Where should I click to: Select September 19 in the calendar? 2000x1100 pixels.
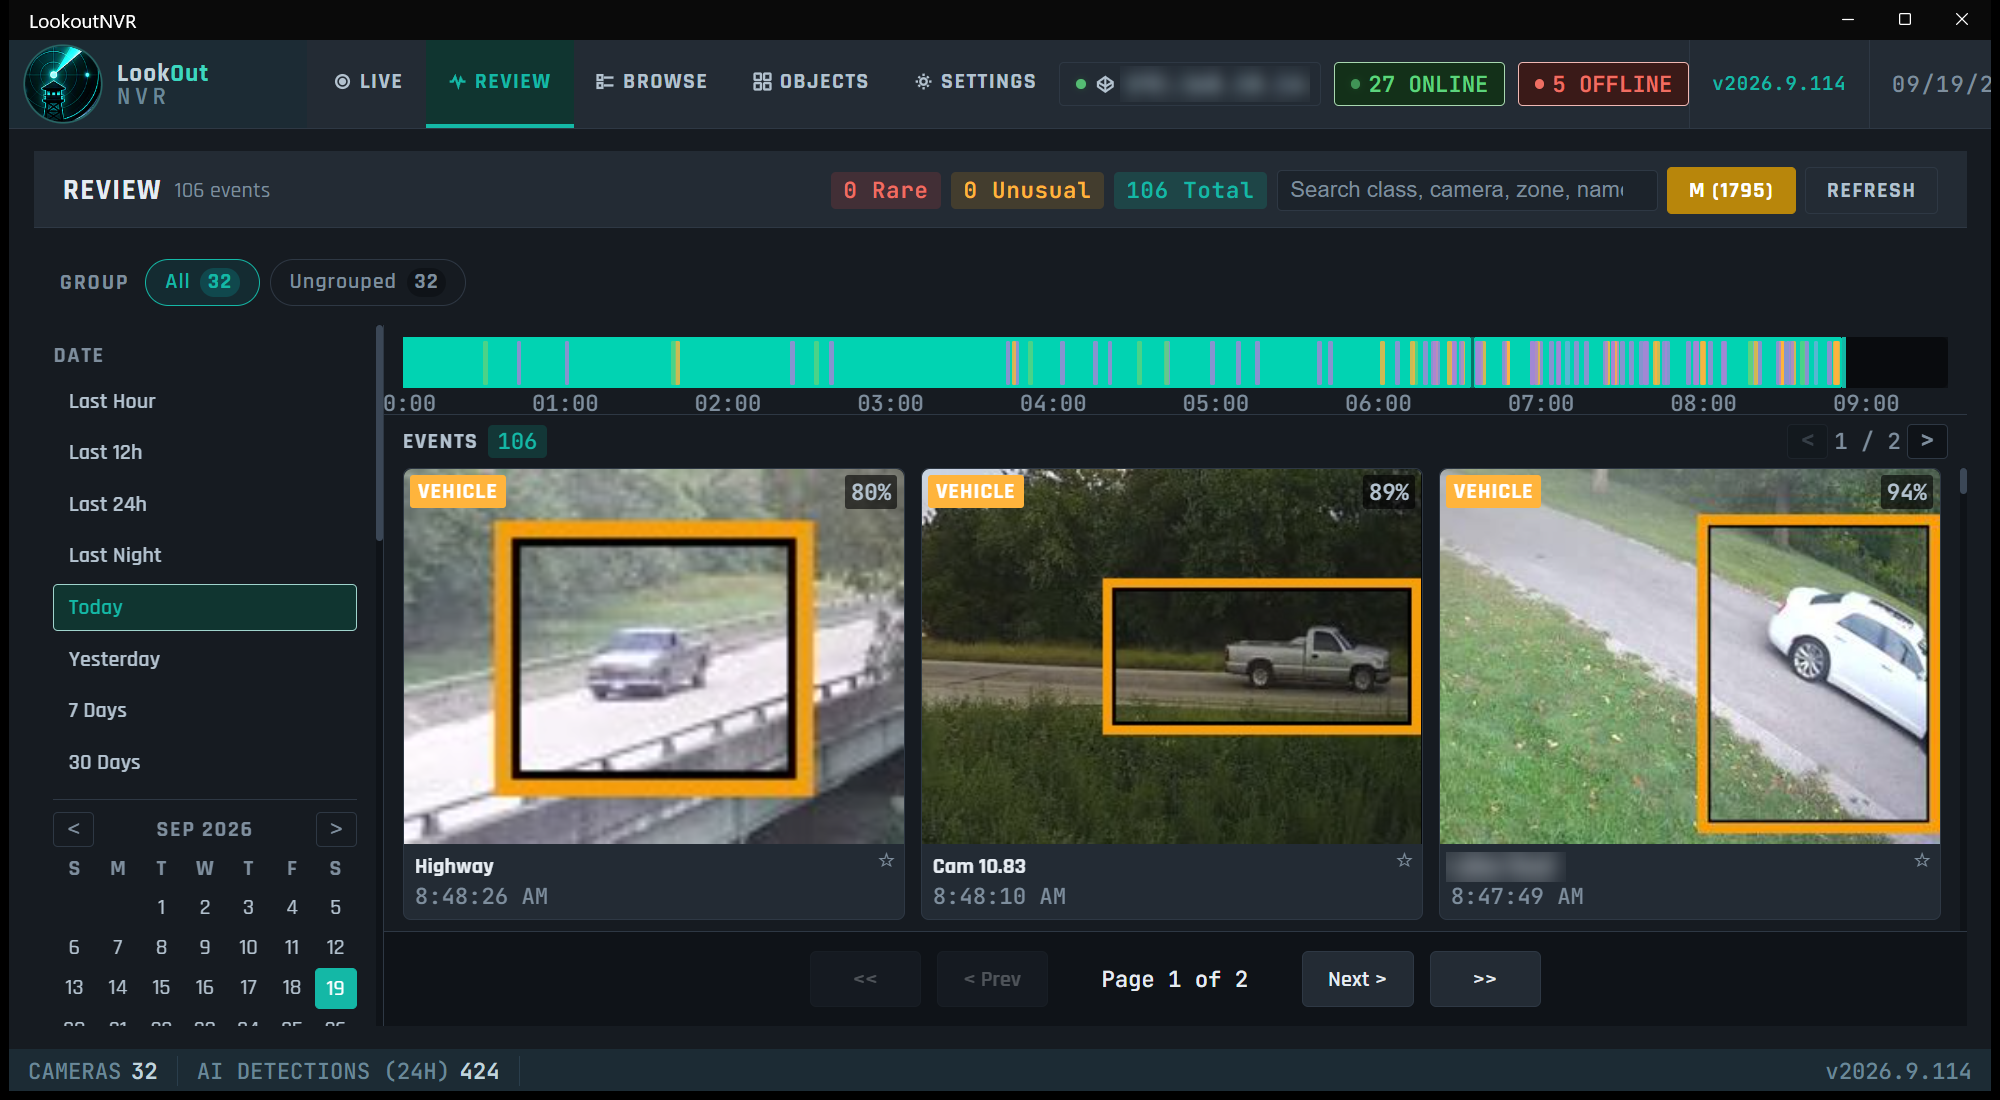[335, 988]
